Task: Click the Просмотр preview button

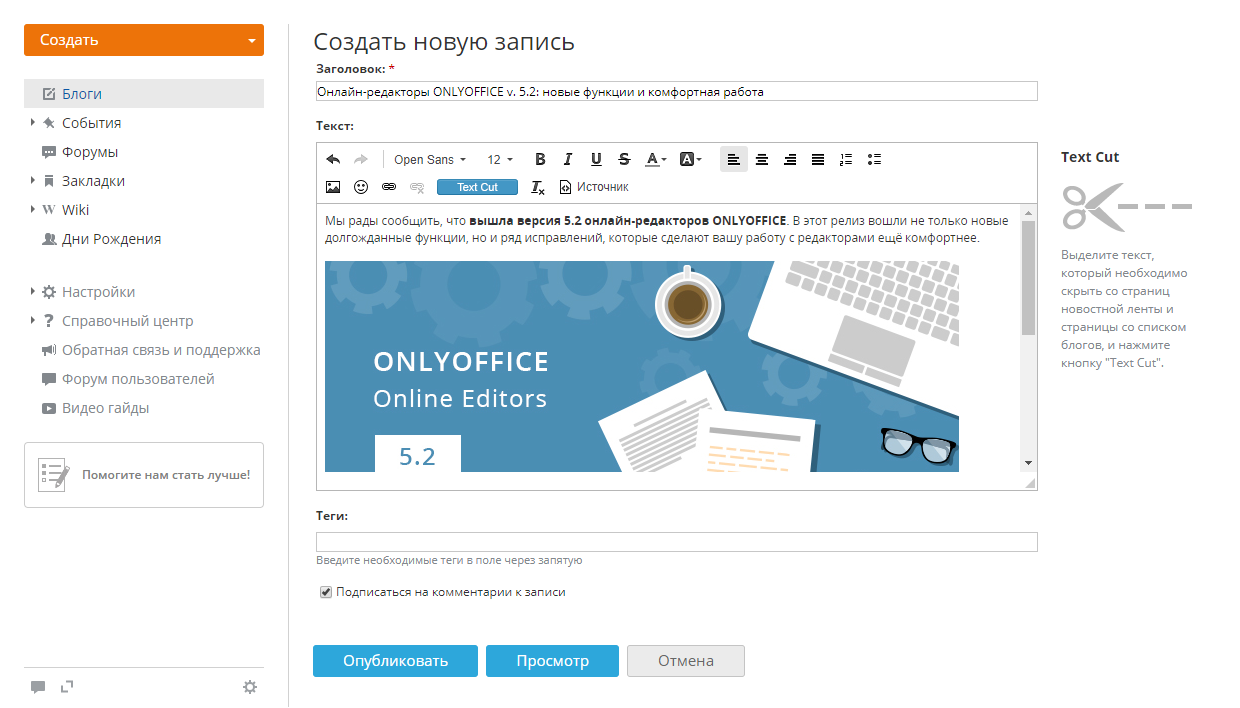Action: [x=552, y=661]
